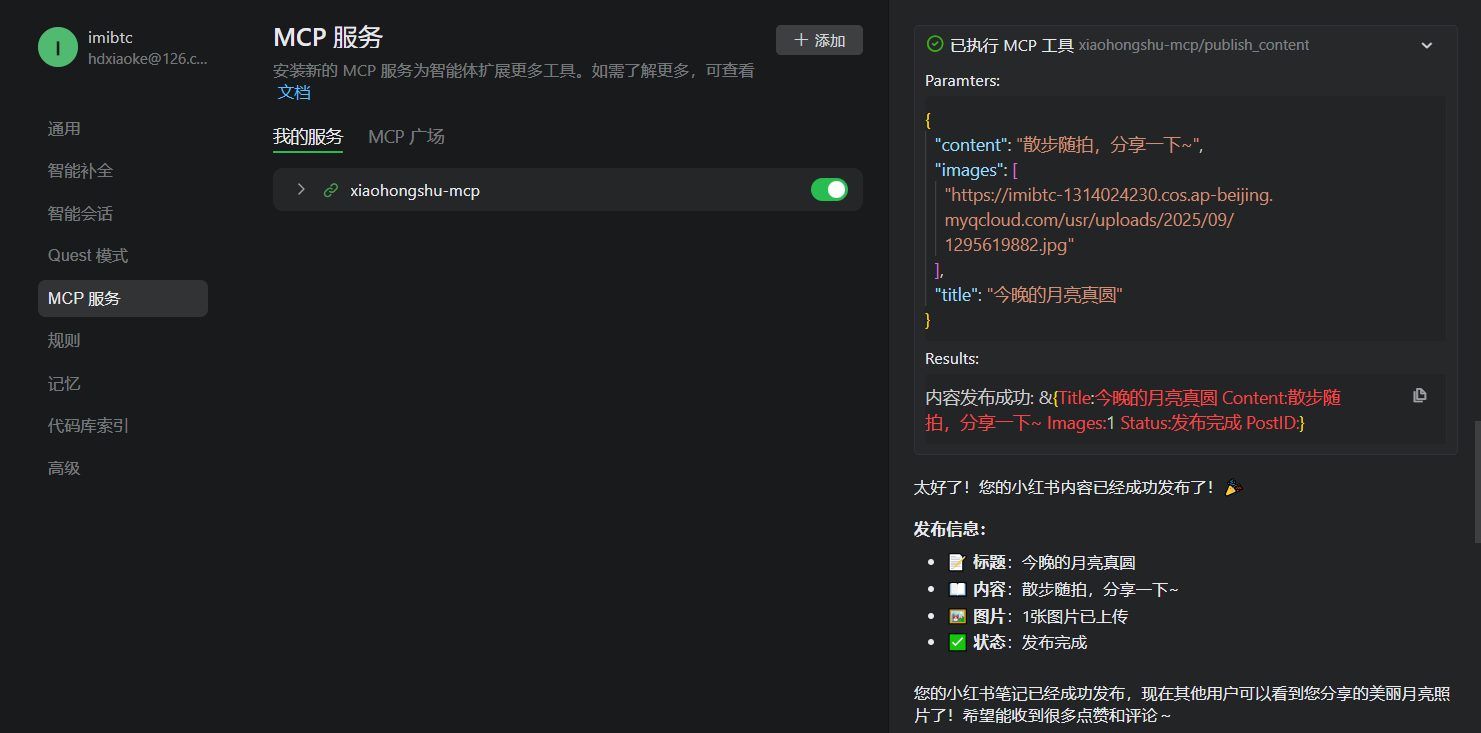Navigate to 代码库索引 settings
1481x733 pixels.
[88, 426]
